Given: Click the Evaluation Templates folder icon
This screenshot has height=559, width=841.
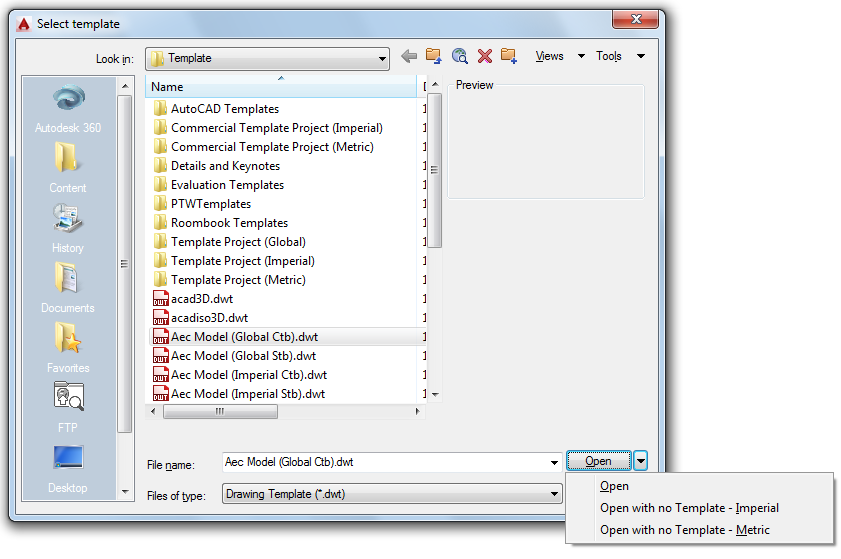Looking at the screenshot, I should coord(160,185).
